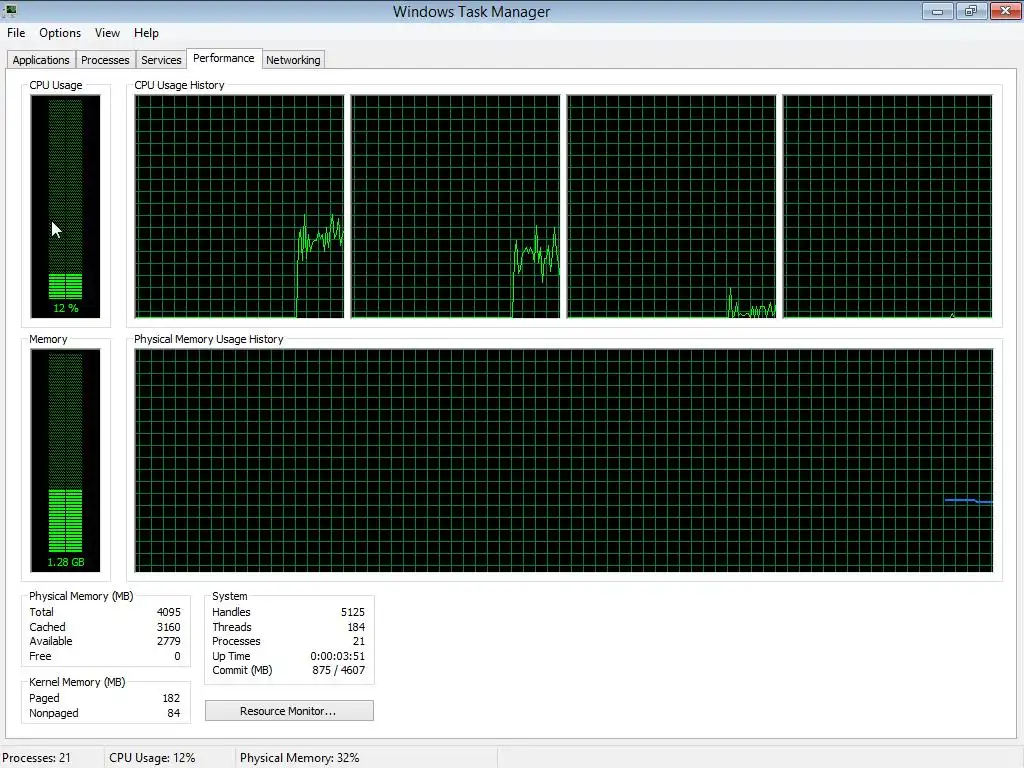Click the third CPU usage history graph
1024x768 pixels.
[x=671, y=206]
